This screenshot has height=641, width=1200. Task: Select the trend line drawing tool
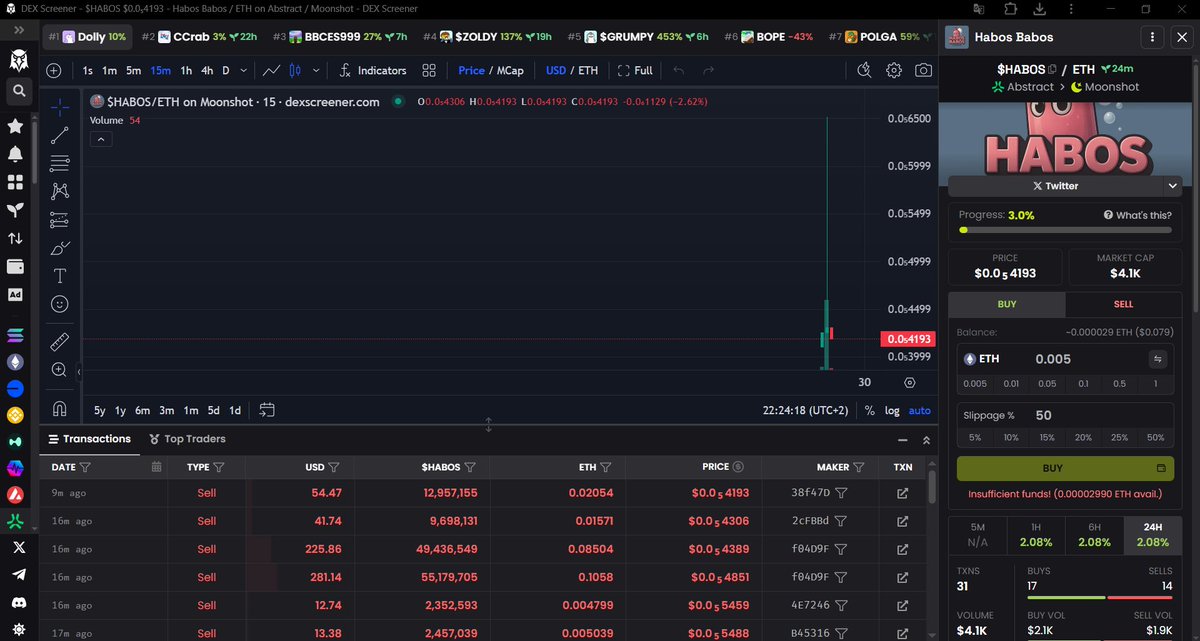[x=60, y=135]
